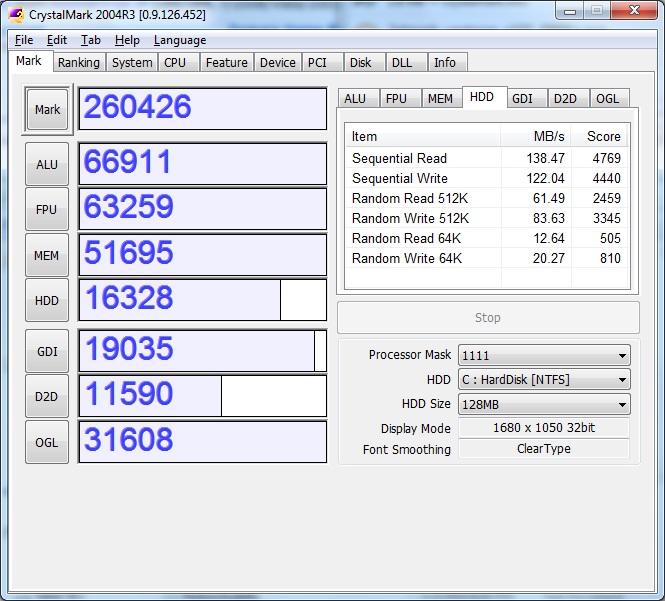This screenshot has height=601, width=665.
Task: Show D2D results tab in details panel
Action: point(568,98)
